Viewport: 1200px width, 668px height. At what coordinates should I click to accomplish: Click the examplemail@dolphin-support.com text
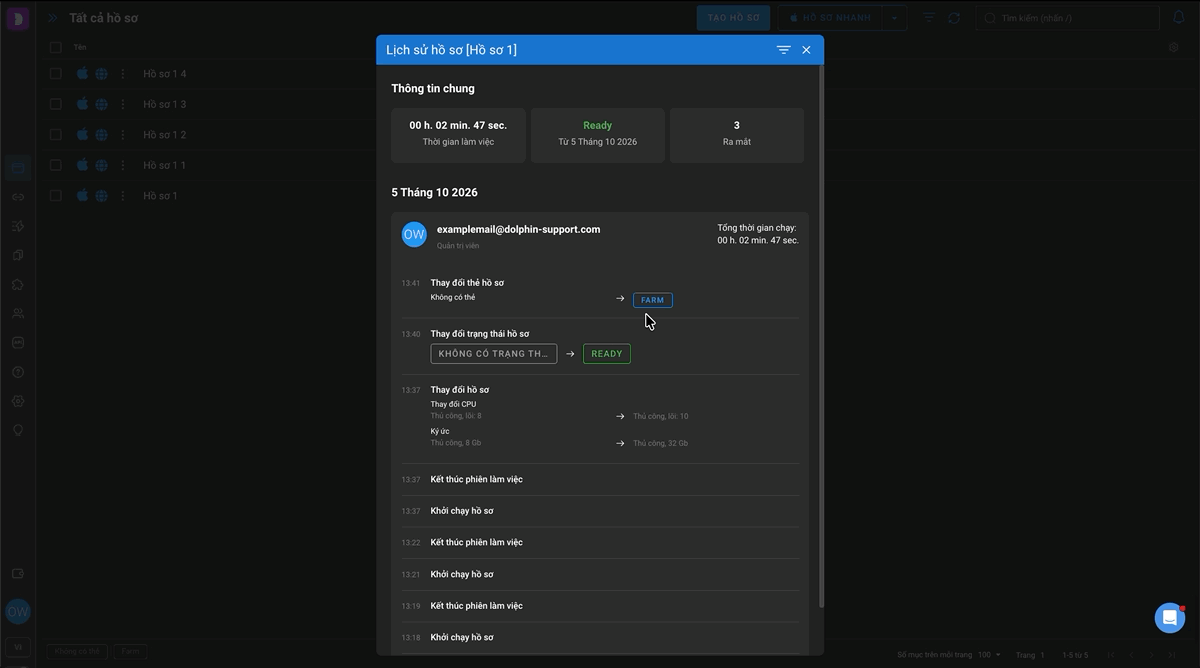pyautogui.click(x=519, y=229)
